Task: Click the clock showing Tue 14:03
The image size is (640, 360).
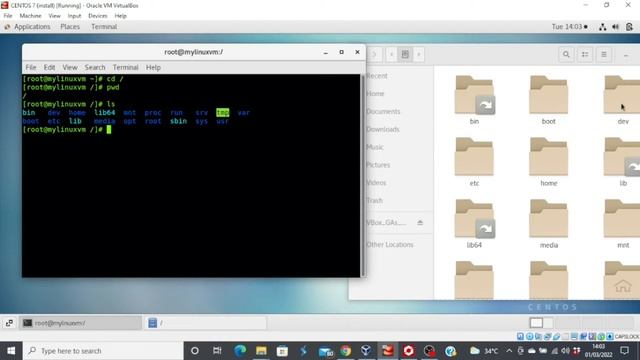Action: 569,27
